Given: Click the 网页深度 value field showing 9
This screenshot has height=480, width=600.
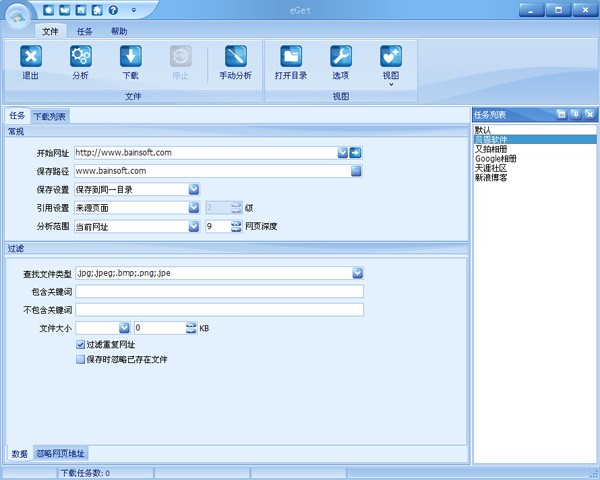Looking at the screenshot, I should coord(218,226).
